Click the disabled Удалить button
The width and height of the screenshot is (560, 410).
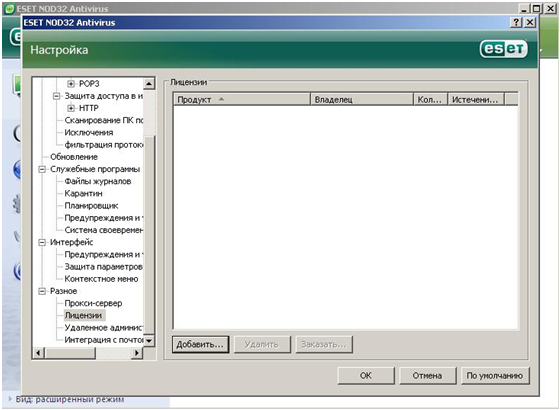click(262, 345)
